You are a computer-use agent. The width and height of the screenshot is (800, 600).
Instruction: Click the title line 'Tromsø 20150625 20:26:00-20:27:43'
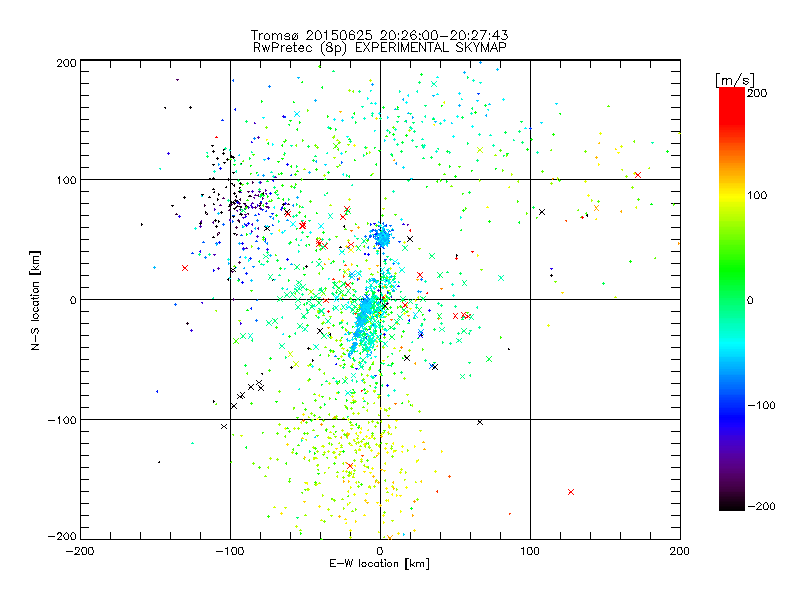click(x=379, y=35)
